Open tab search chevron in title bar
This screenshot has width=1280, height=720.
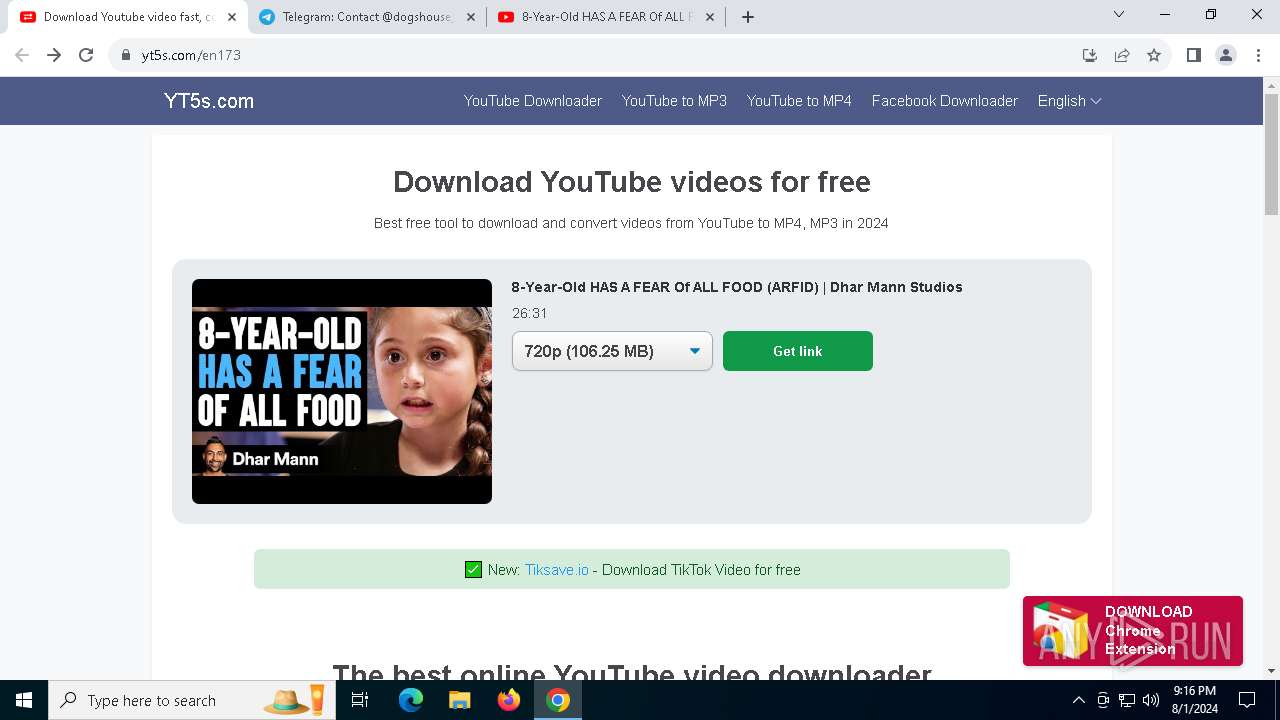tap(1119, 14)
